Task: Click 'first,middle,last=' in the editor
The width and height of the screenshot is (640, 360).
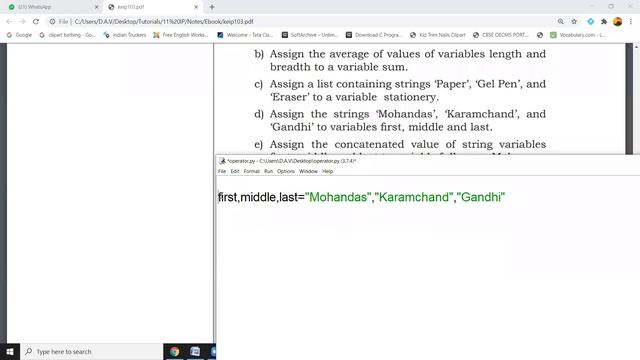Action: pyautogui.click(x=262, y=197)
